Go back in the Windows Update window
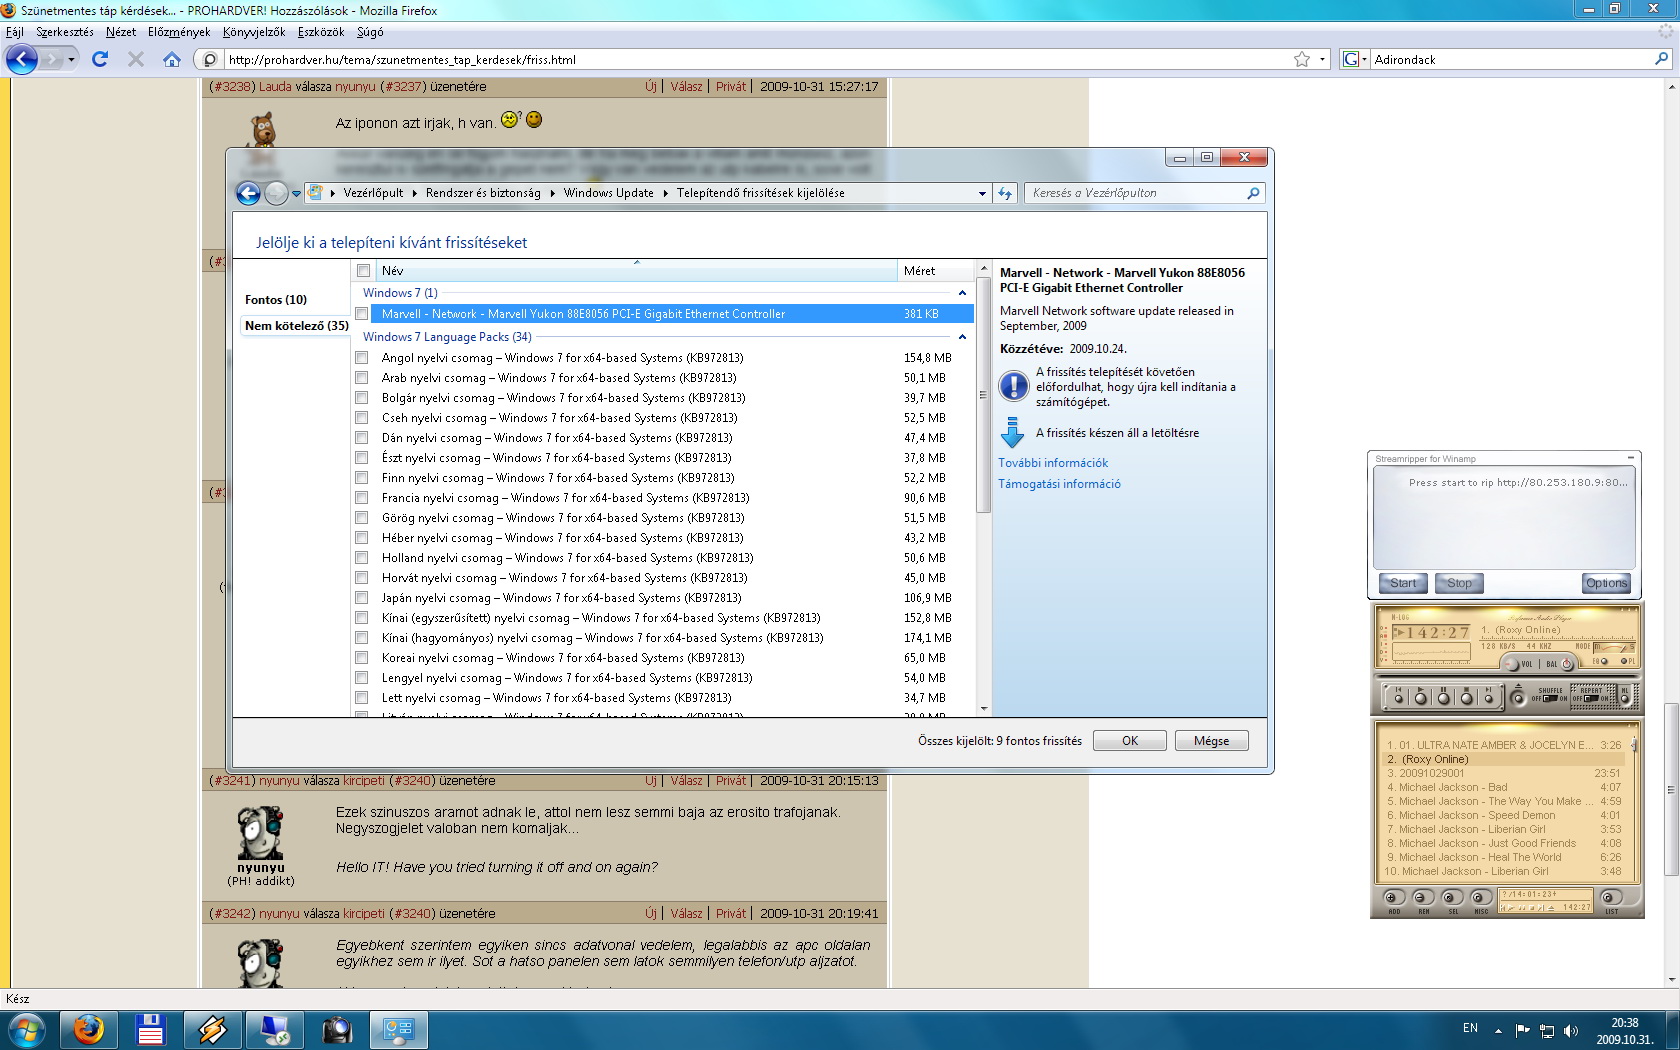The width and height of the screenshot is (1680, 1050). (x=248, y=193)
